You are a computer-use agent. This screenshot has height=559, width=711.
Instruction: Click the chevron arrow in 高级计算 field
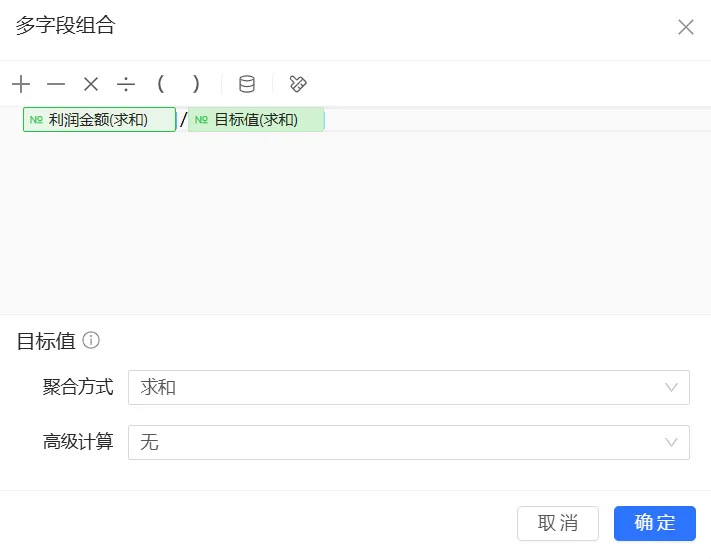(x=672, y=442)
